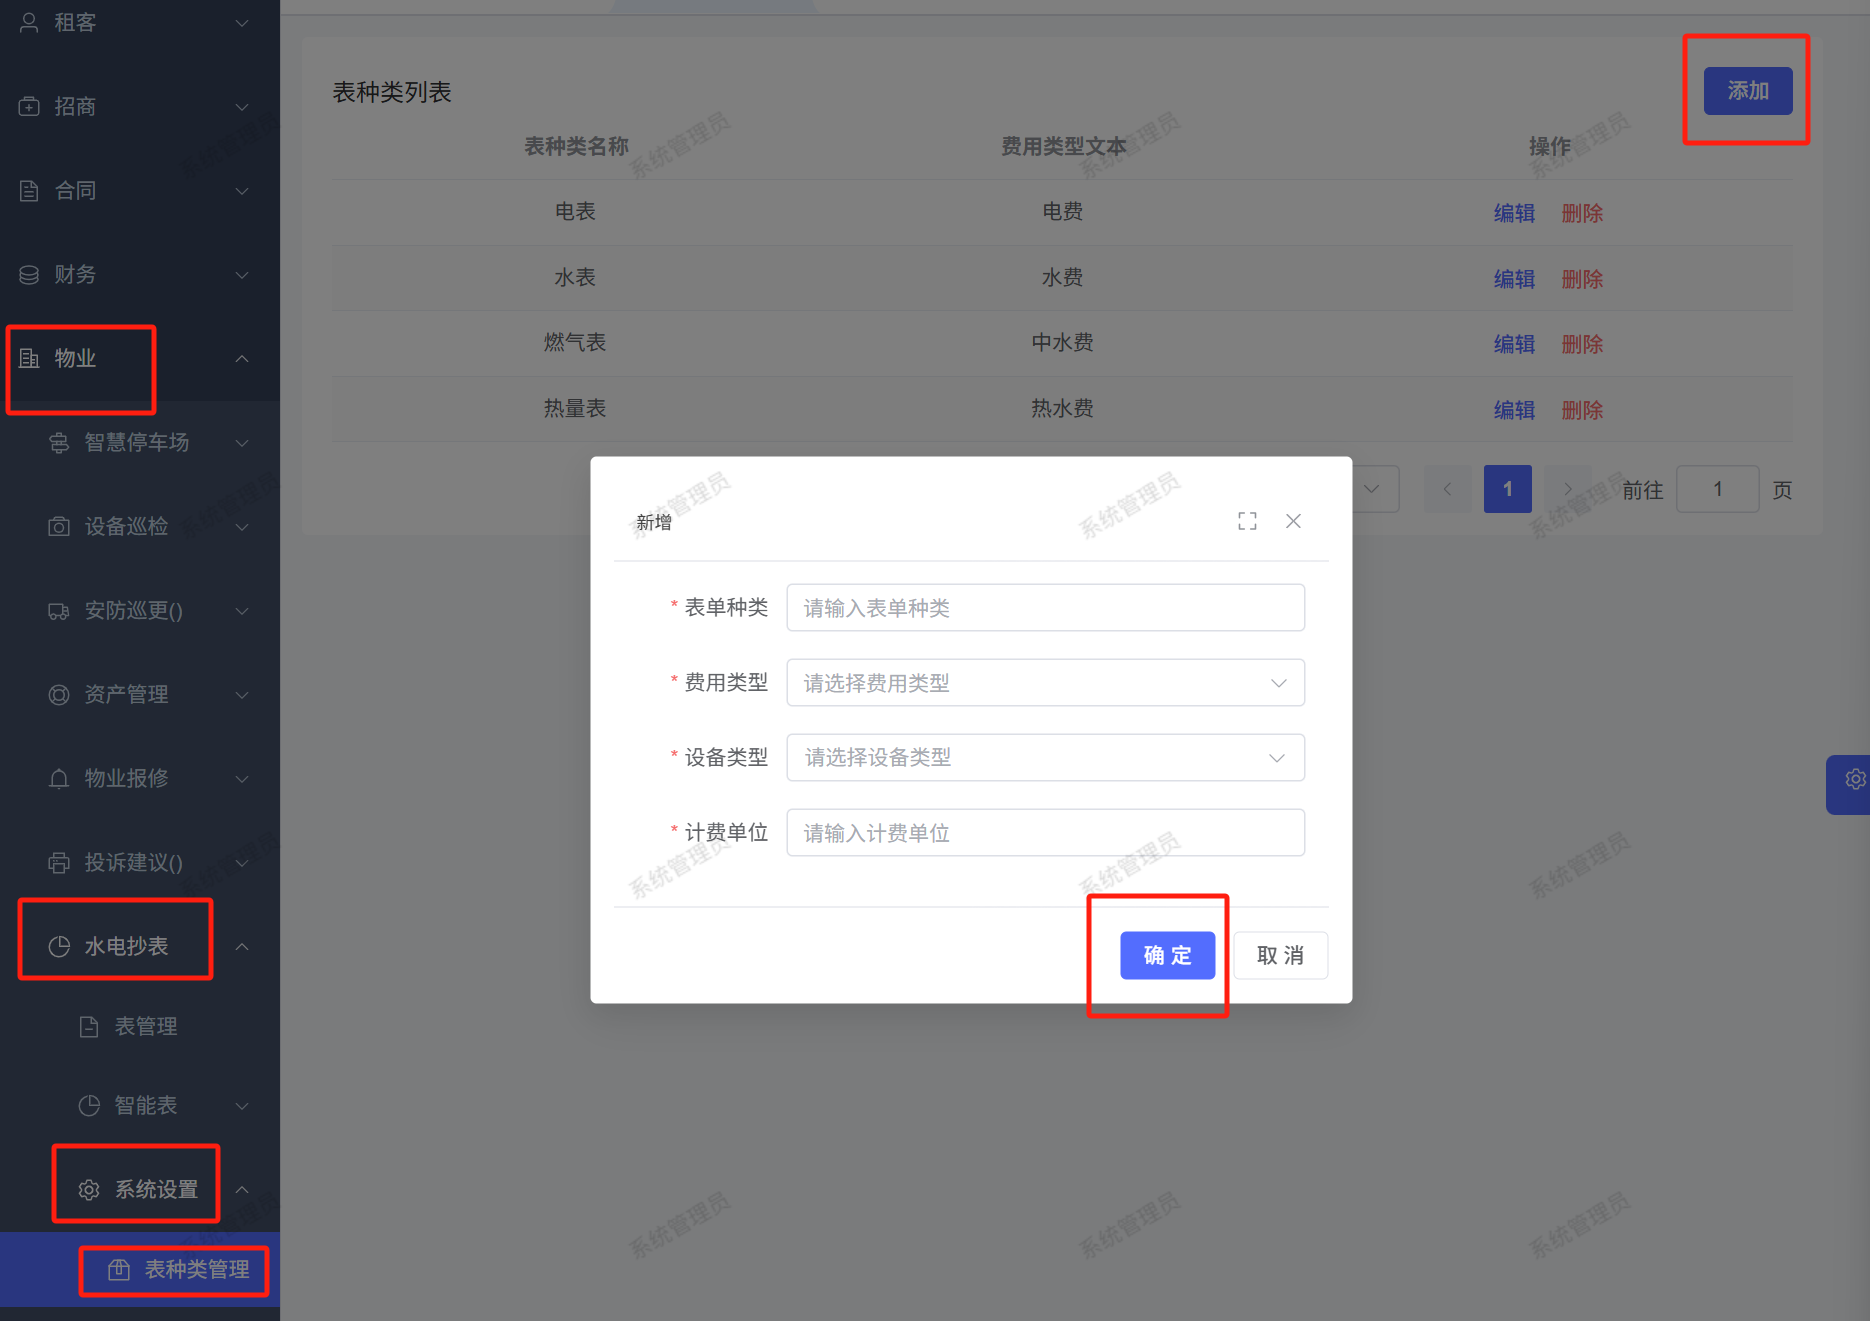Select 表种类管理 menu item
Image resolution: width=1870 pixels, height=1321 pixels.
196,1270
